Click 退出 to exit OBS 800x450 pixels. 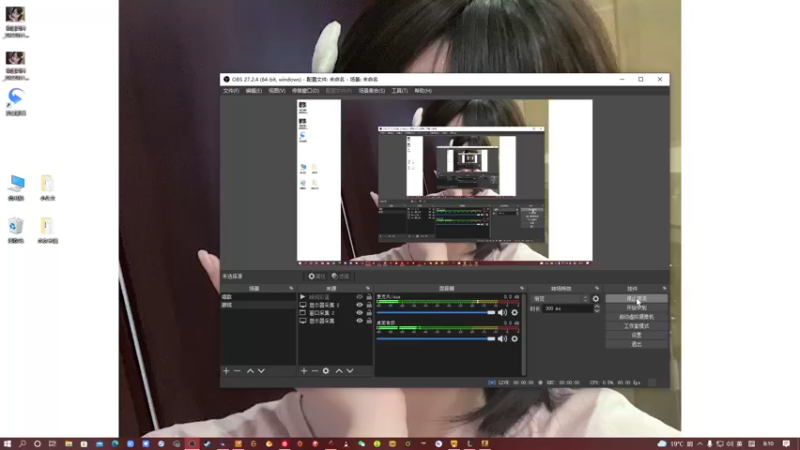(636, 344)
